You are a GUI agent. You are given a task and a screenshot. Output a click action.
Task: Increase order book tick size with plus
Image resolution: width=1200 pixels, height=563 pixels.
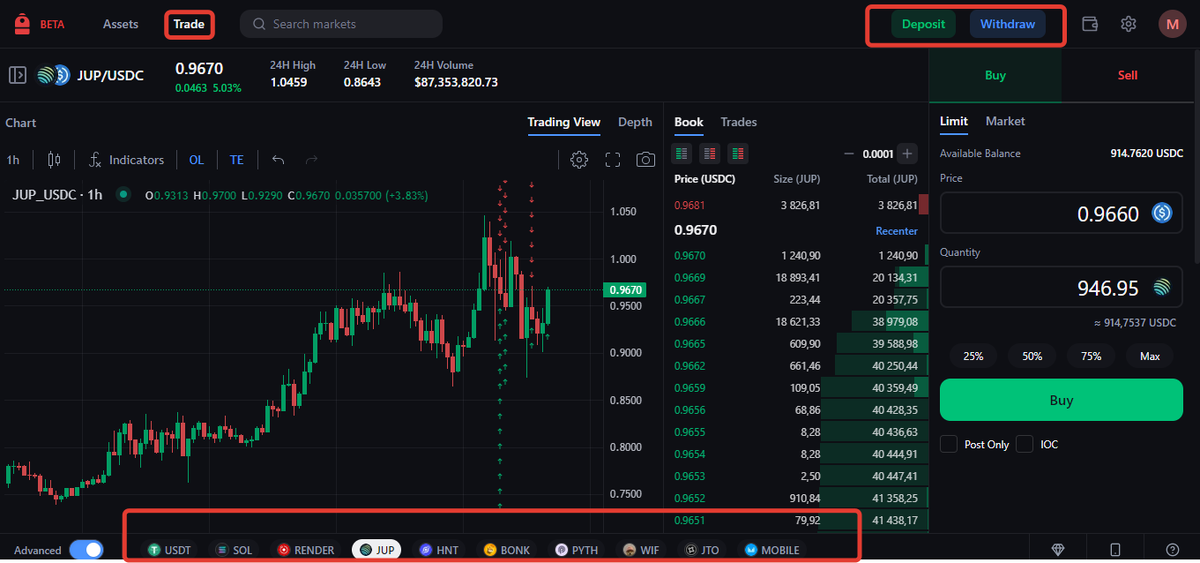907,154
